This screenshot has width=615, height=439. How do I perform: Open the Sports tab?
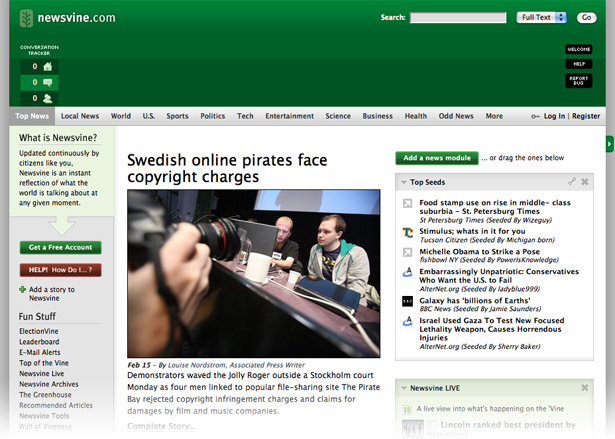coord(177,116)
